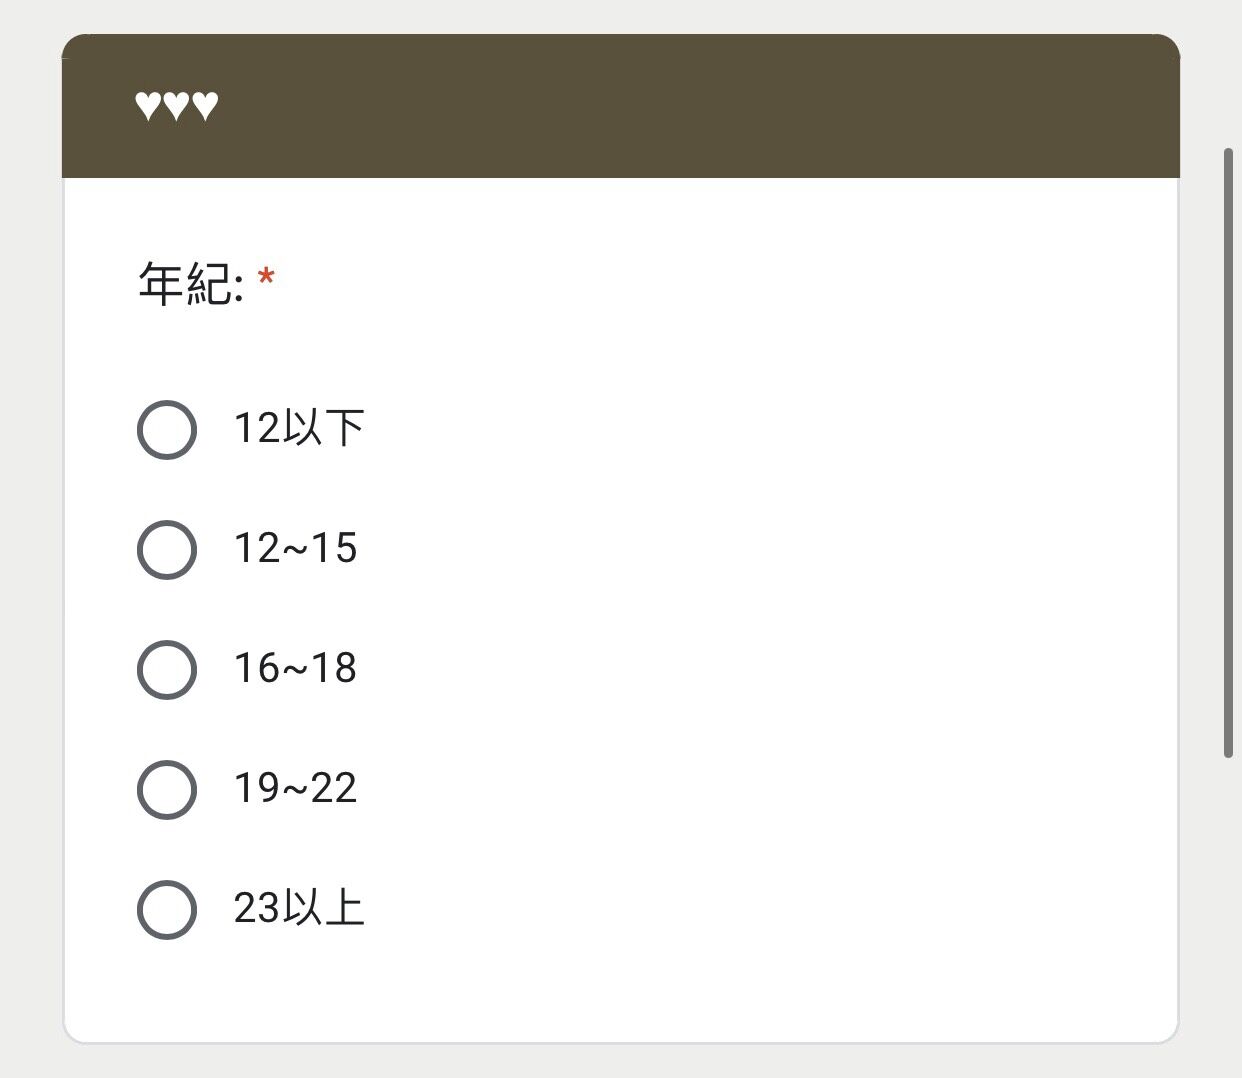Click empty white space beside 年紀: title

(700, 284)
